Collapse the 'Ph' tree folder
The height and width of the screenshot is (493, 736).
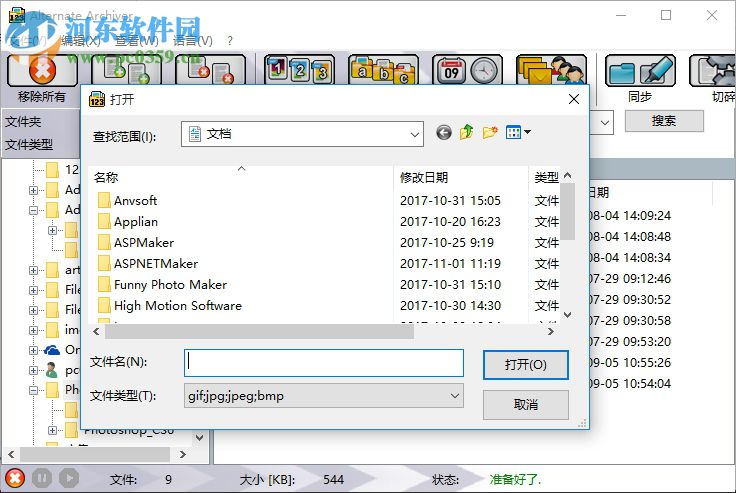tap(33, 390)
